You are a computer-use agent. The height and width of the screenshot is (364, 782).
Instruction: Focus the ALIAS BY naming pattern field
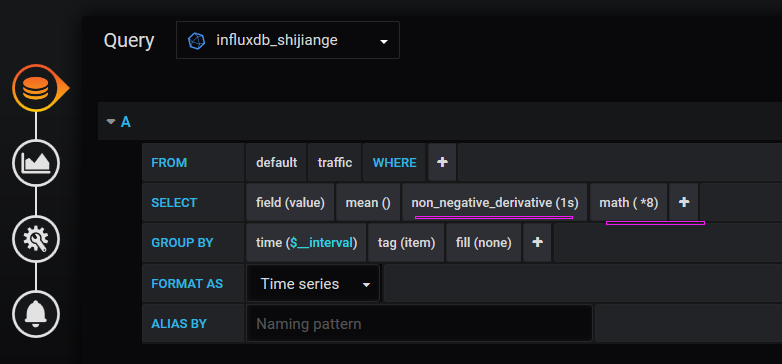click(x=419, y=324)
